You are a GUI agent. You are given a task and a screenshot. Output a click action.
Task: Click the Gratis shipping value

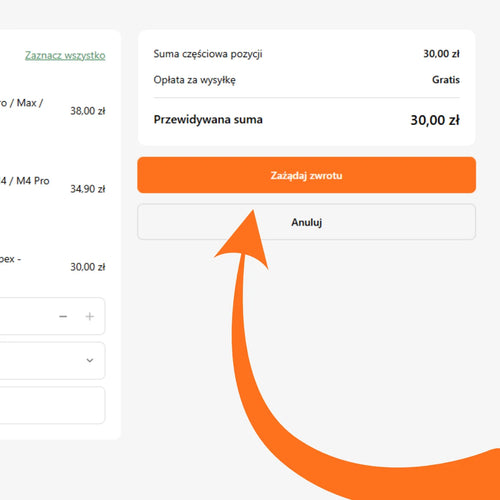tap(446, 80)
